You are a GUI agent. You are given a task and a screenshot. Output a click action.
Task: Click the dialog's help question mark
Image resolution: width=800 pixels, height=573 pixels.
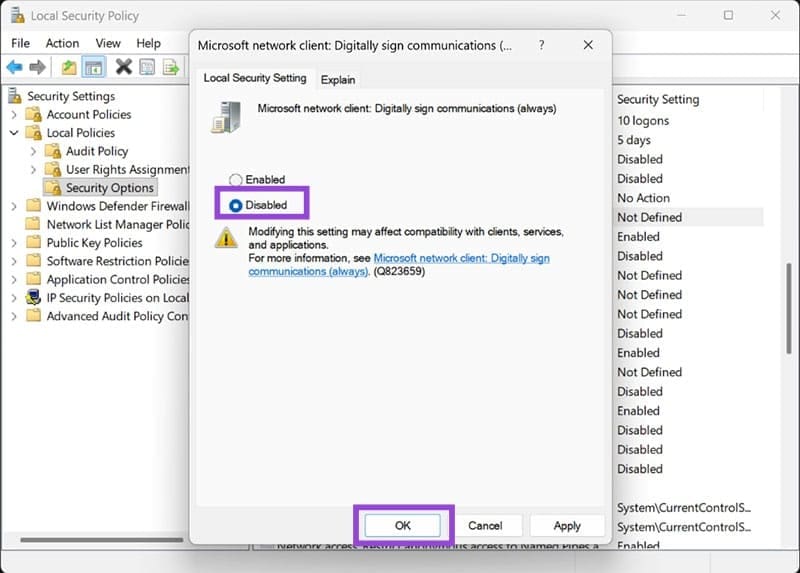[541, 45]
